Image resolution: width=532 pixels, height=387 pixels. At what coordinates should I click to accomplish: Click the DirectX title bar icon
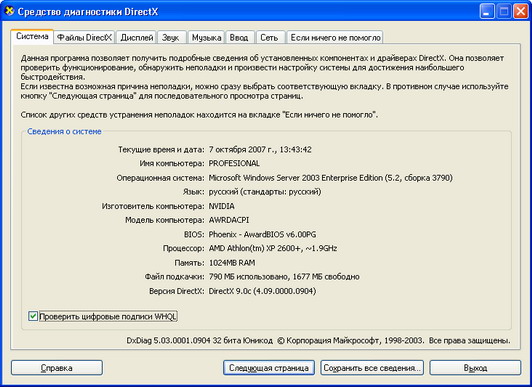tap(10, 11)
